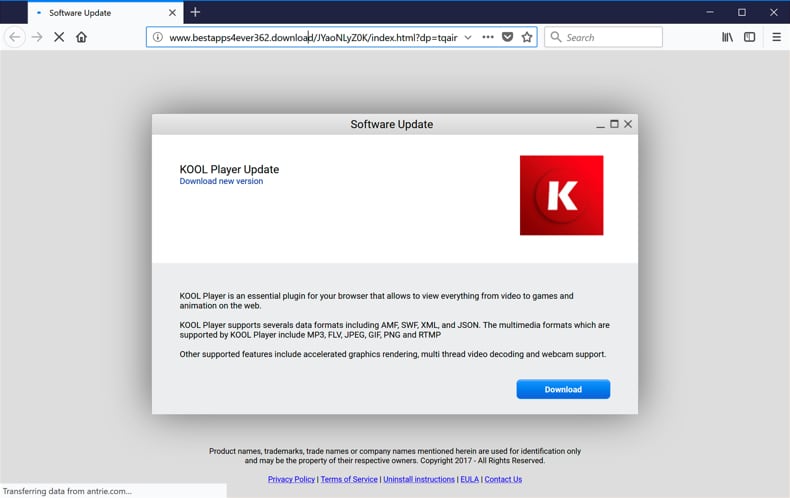Close the Firefox browser window
This screenshot has height=498, width=790.
[x=774, y=12]
